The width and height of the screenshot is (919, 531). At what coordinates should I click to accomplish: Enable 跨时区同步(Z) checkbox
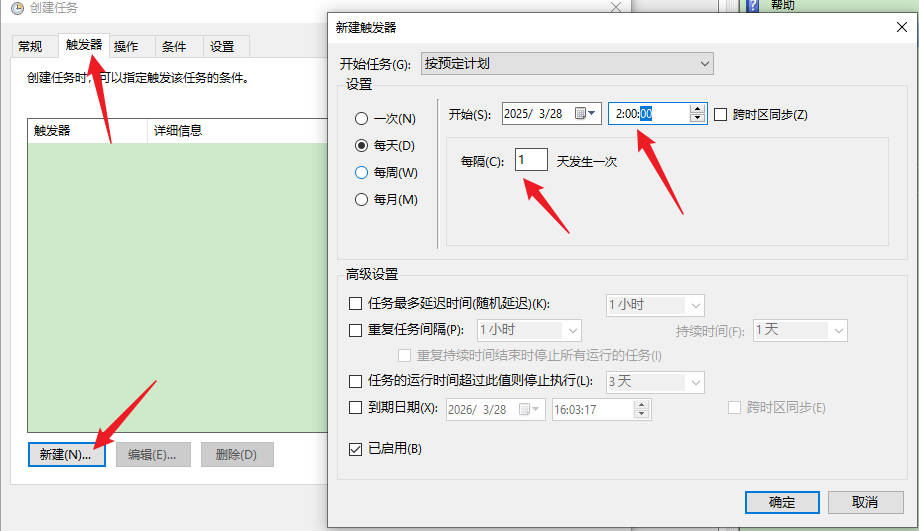coord(721,114)
